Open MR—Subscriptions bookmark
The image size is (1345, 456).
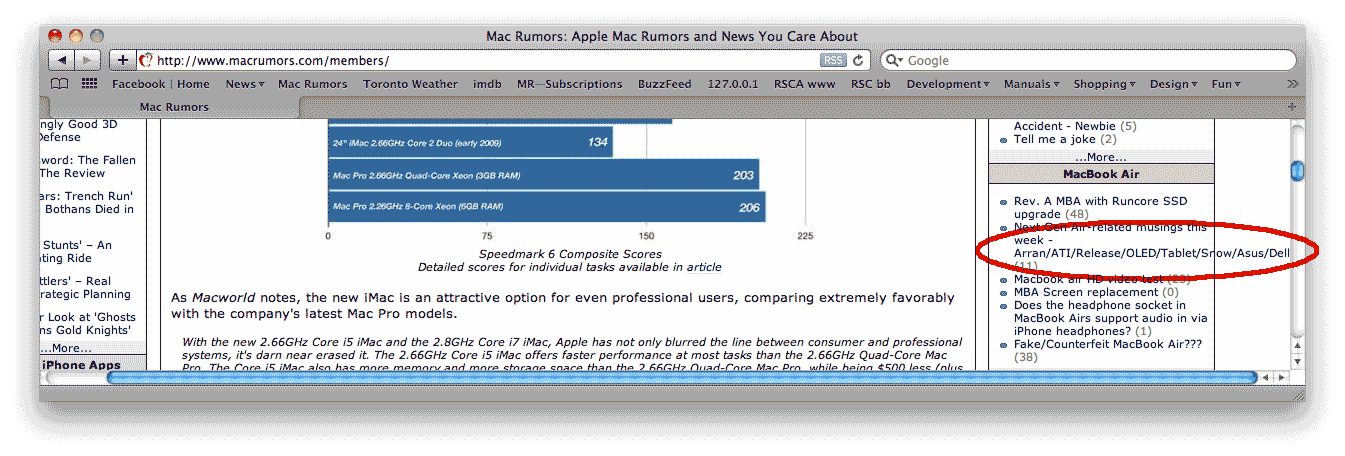(x=569, y=84)
